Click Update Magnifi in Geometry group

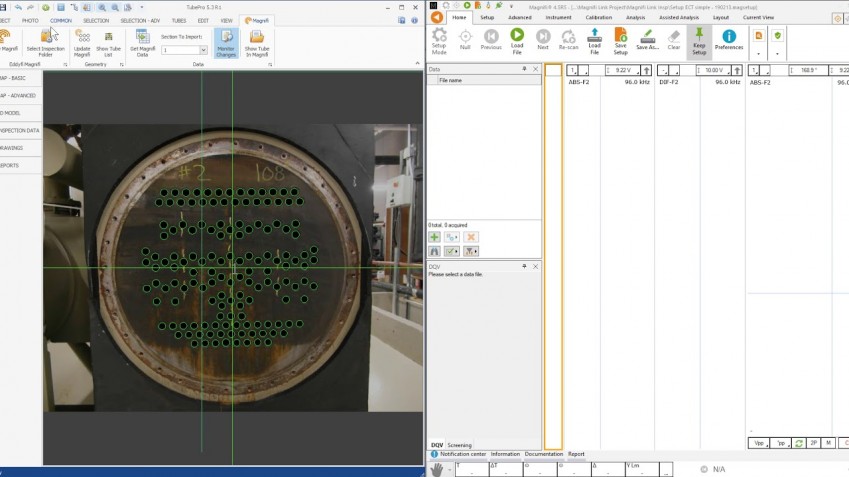tap(82, 36)
